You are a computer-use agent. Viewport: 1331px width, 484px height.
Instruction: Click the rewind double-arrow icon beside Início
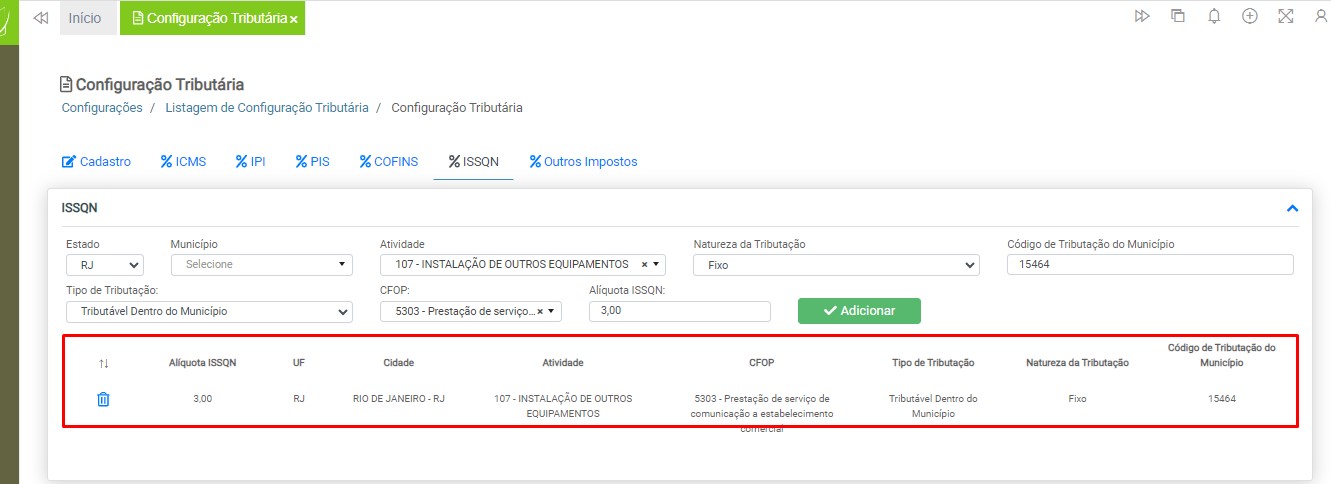pos(41,18)
